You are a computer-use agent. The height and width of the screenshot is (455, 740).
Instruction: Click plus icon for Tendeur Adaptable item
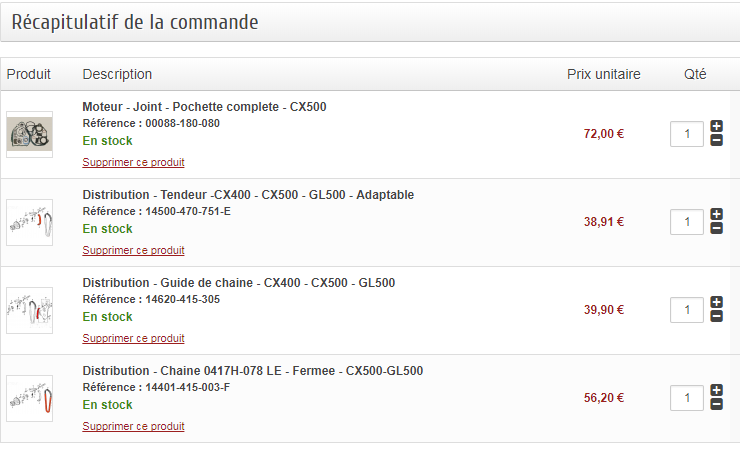point(716,214)
